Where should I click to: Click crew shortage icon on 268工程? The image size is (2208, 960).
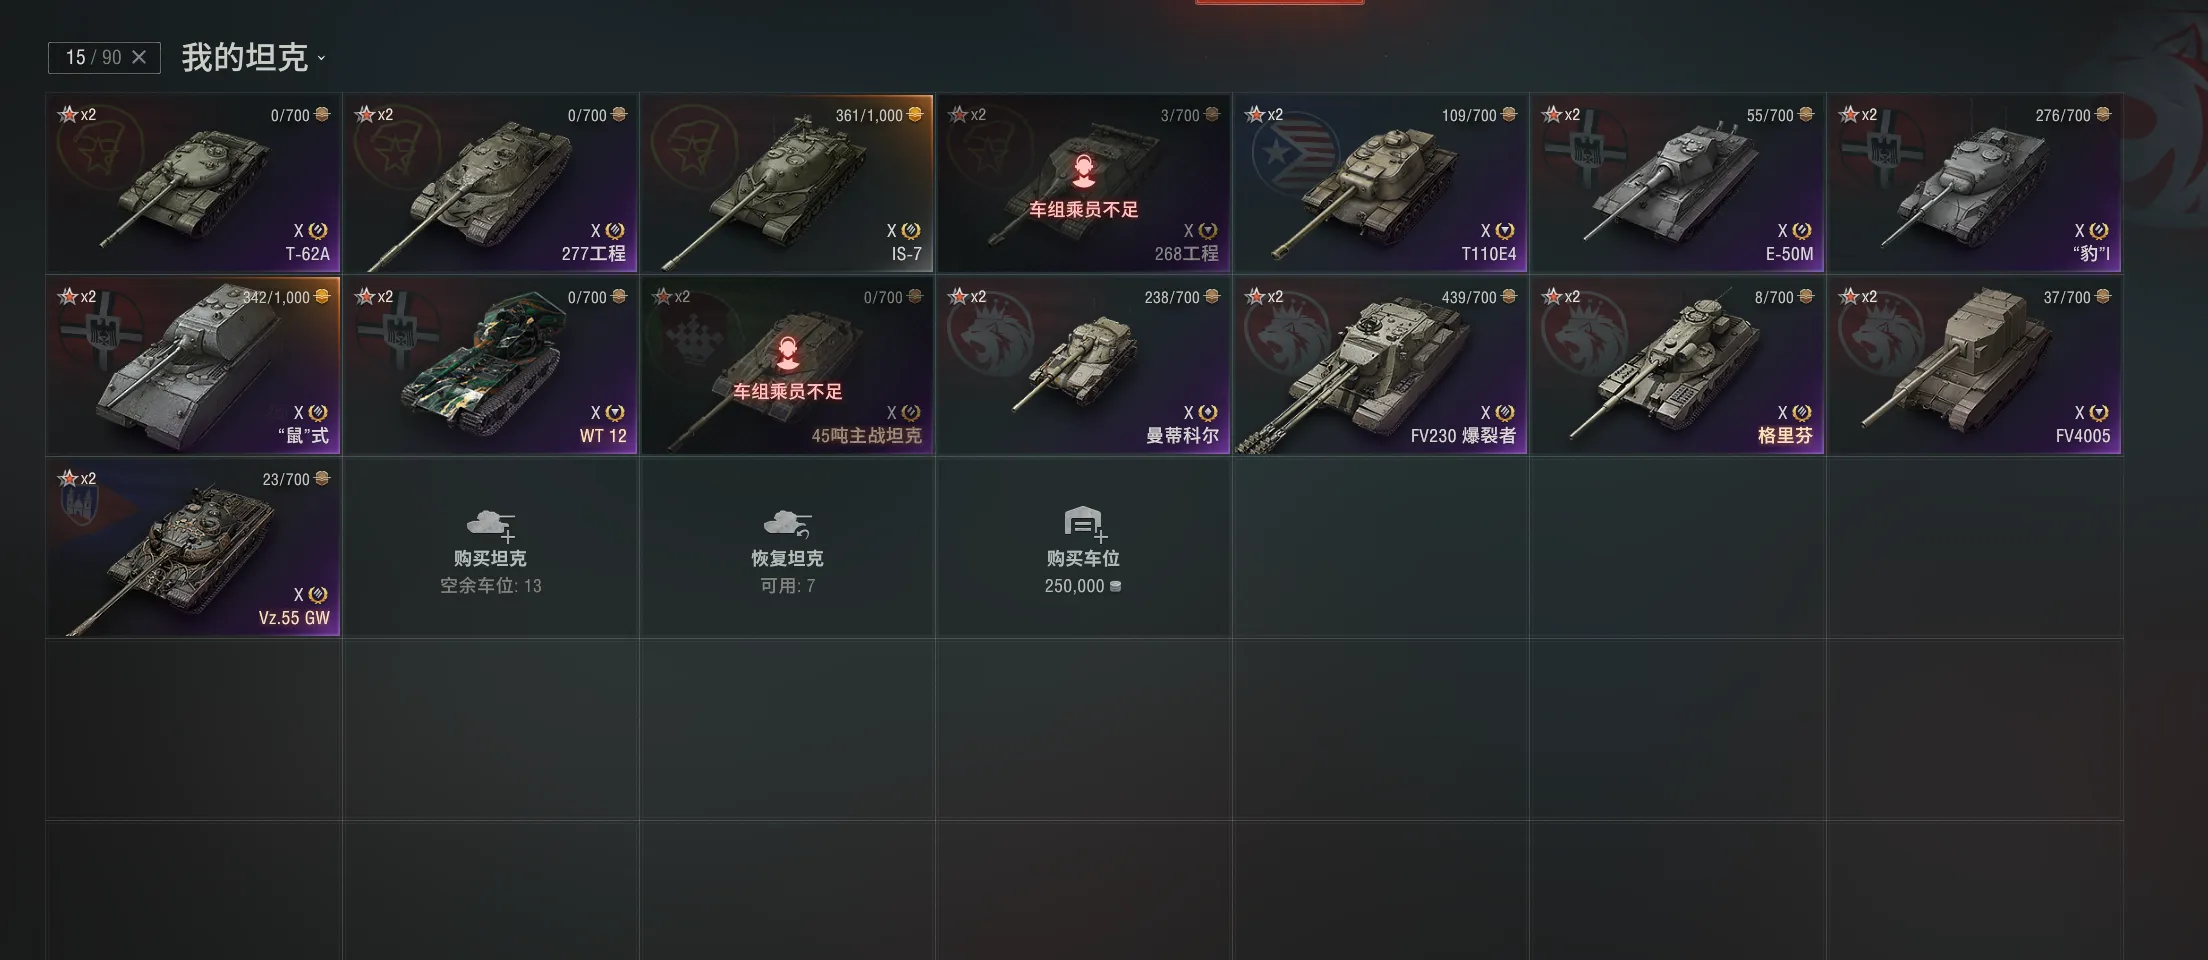coord(1083,171)
